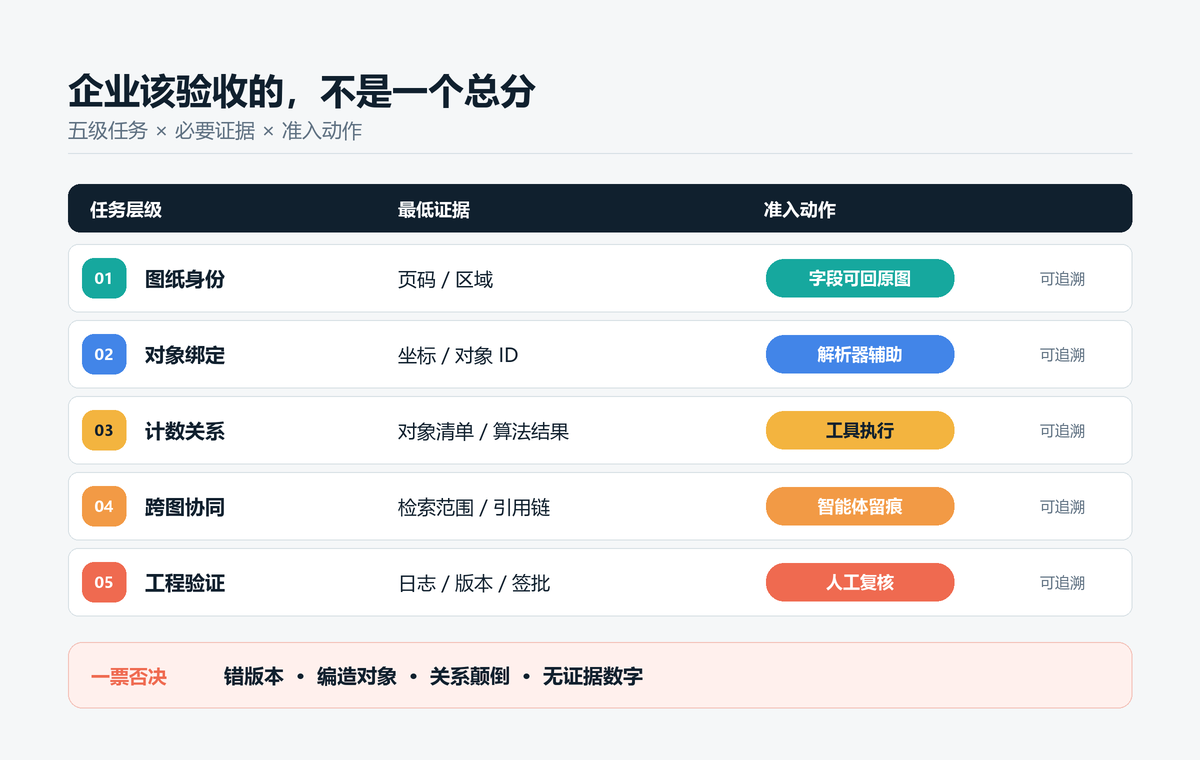Click the 日志 / 版本 / 签批 cell
Viewport: 1200px width, 760px height.
click(474, 583)
